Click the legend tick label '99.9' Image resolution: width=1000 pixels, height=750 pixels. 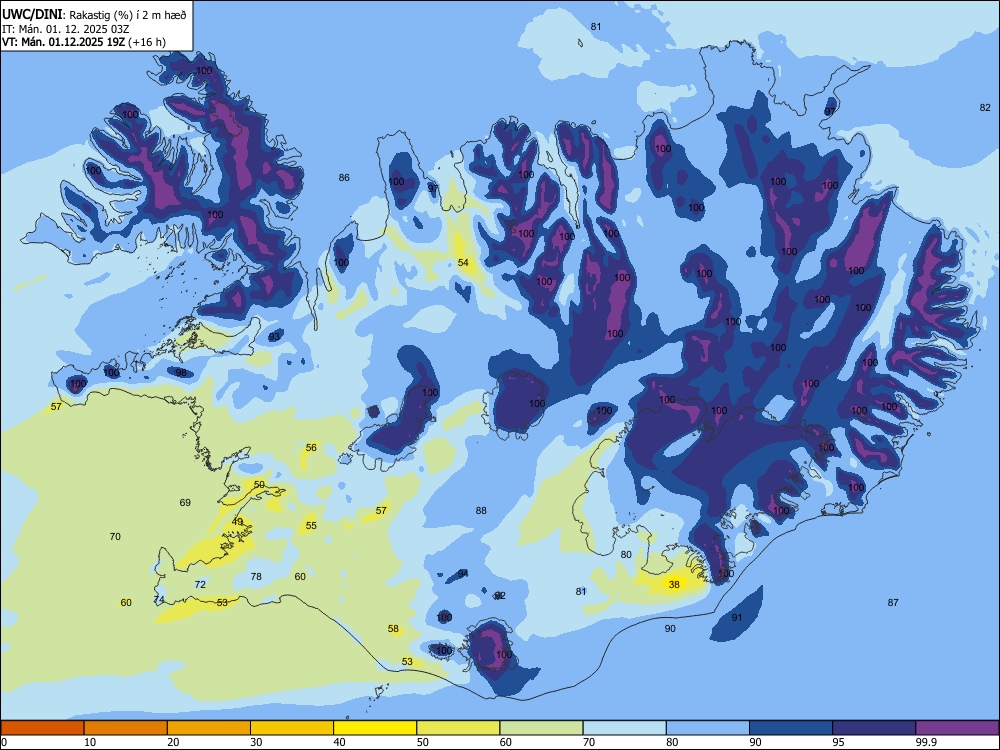[925, 742]
